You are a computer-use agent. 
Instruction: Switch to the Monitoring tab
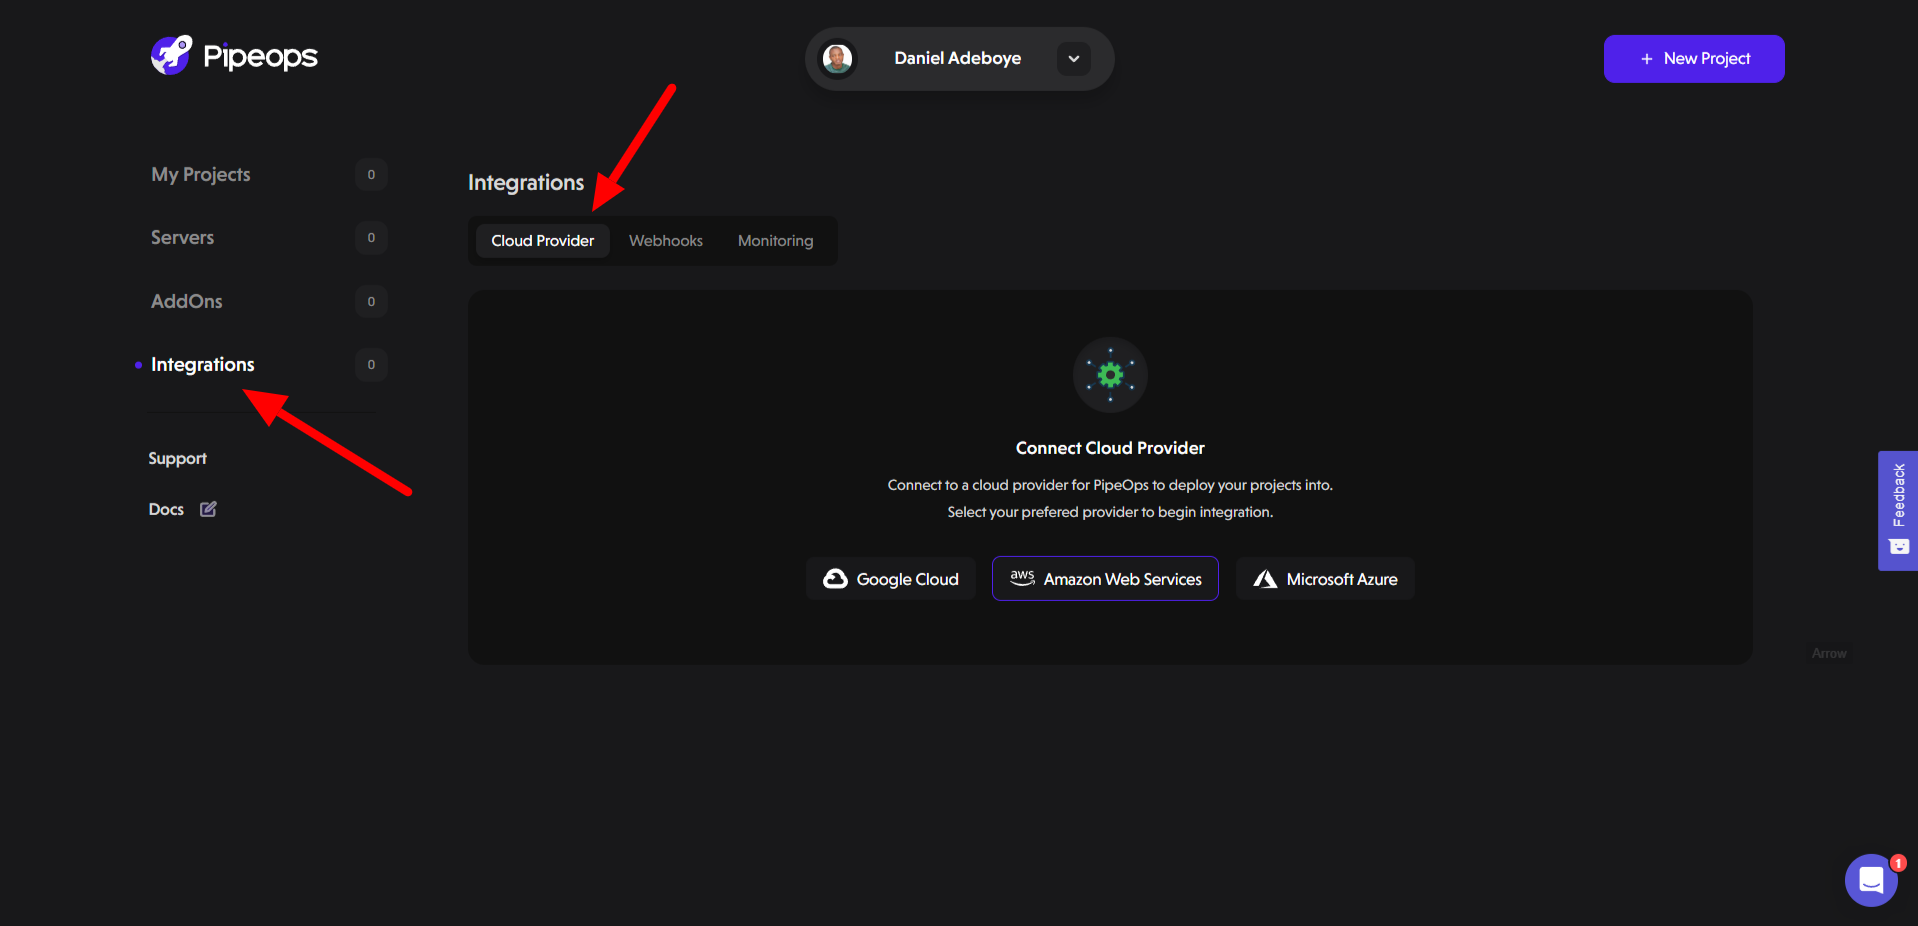click(x=776, y=241)
